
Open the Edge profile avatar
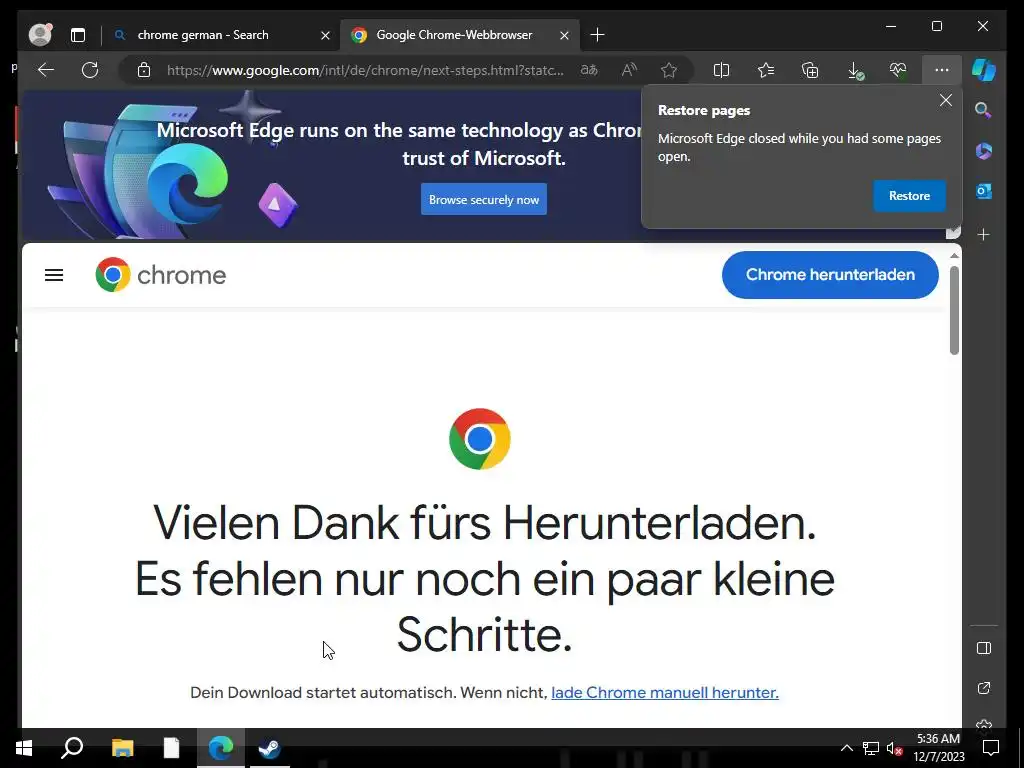tap(40, 35)
